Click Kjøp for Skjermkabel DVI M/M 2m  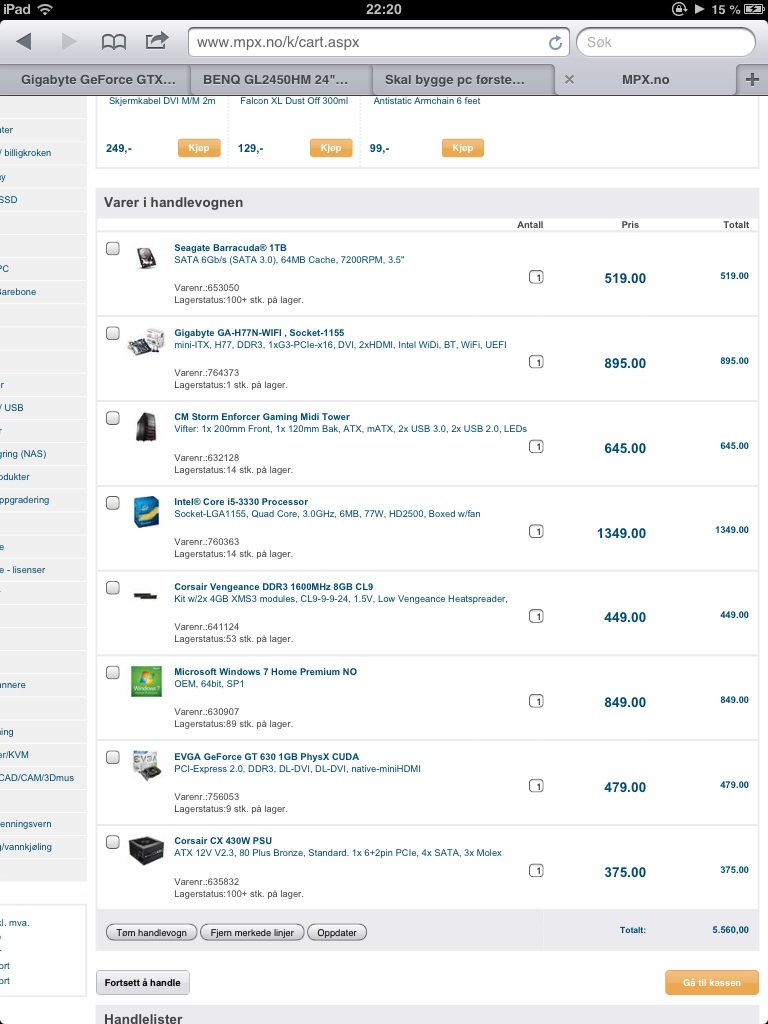pyautogui.click(x=199, y=148)
